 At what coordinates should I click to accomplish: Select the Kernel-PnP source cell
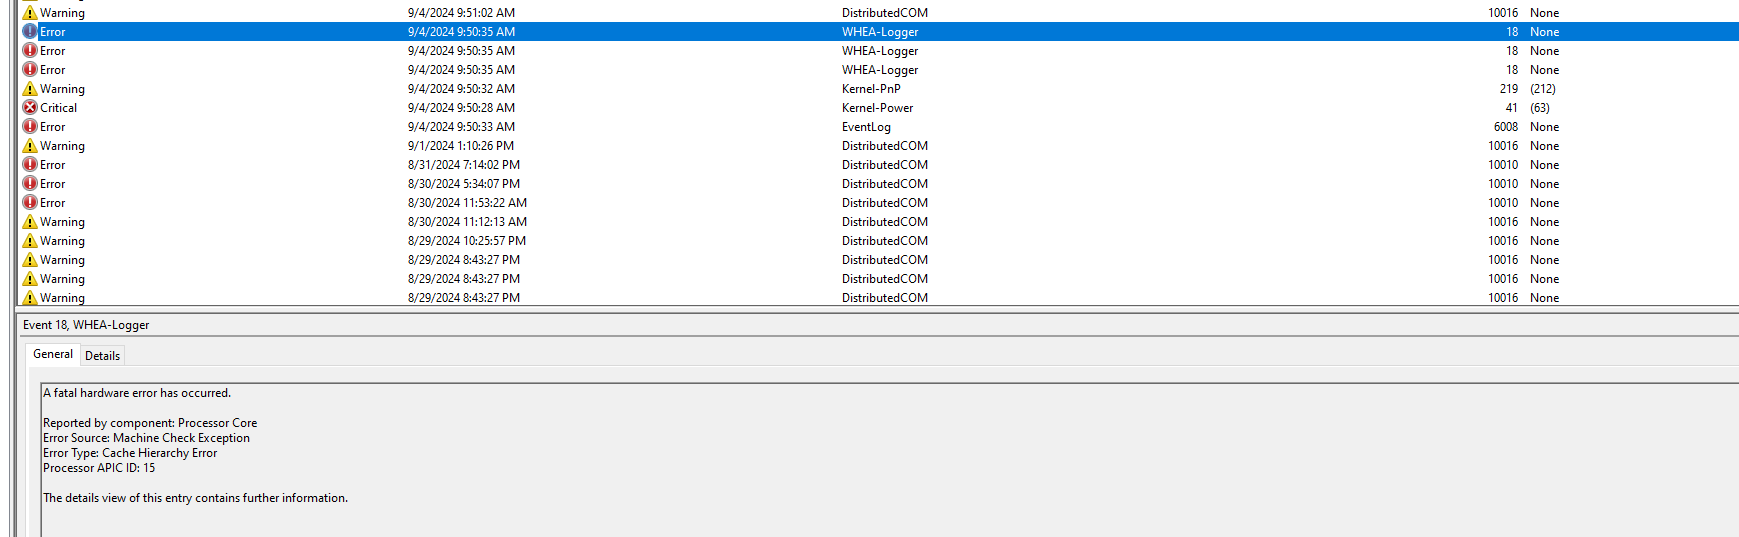pyautogui.click(x=871, y=89)
